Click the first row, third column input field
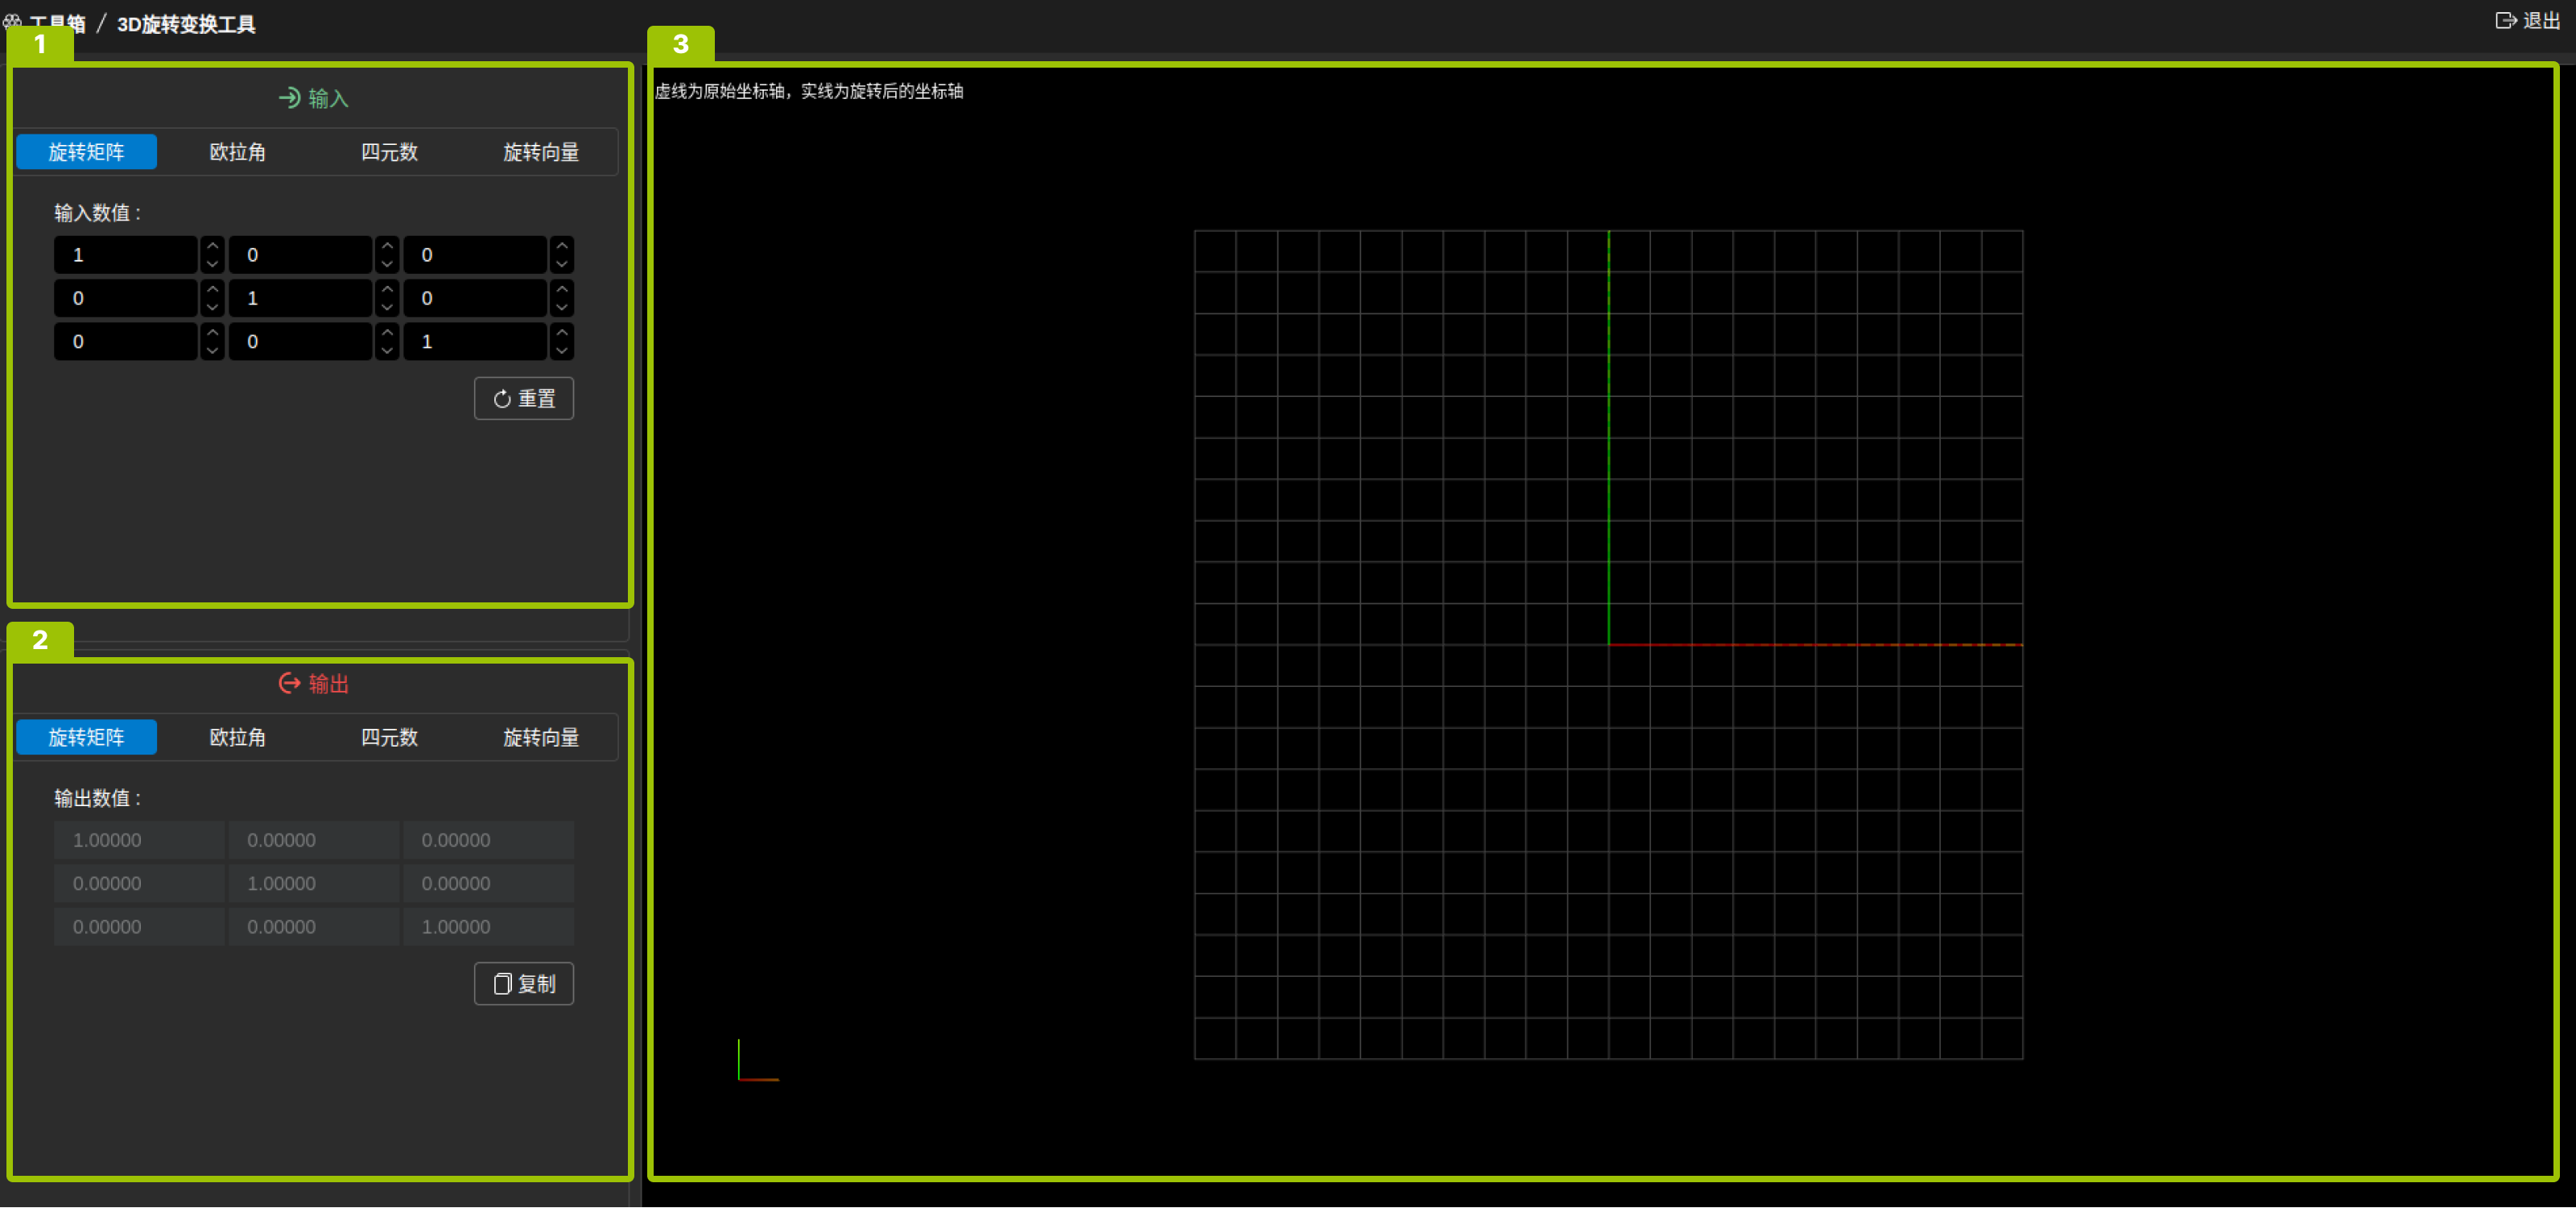2576x1208 pixels. pyautogui.click(x=474, y=255)
